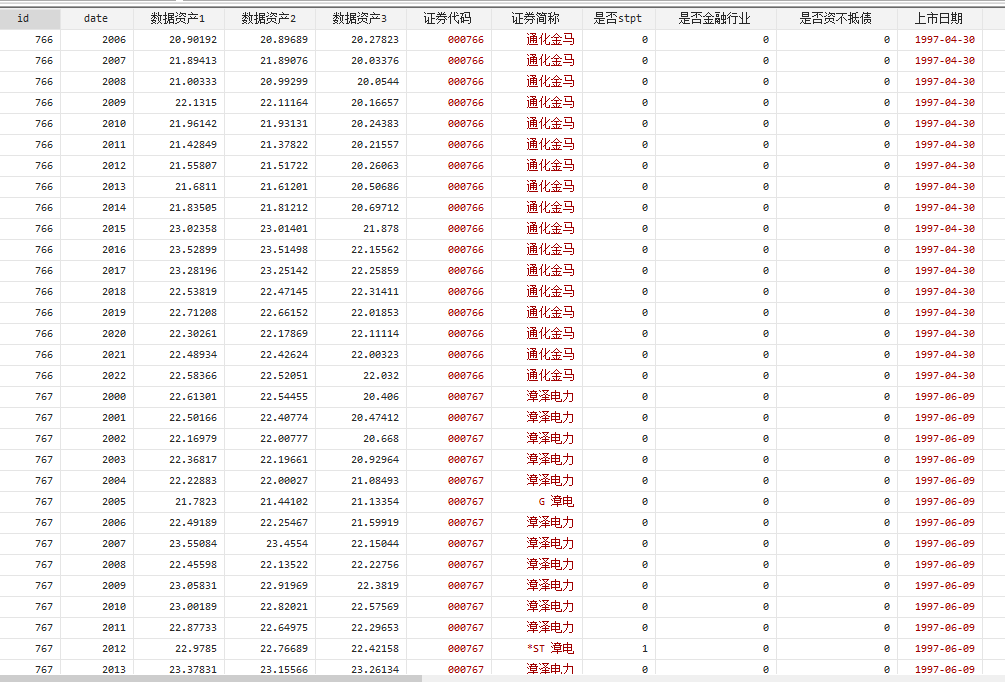Viewport: 1005px width, 682px height.
Task: Click the 是否金融行业 column header
Action: tap(714, 18)
